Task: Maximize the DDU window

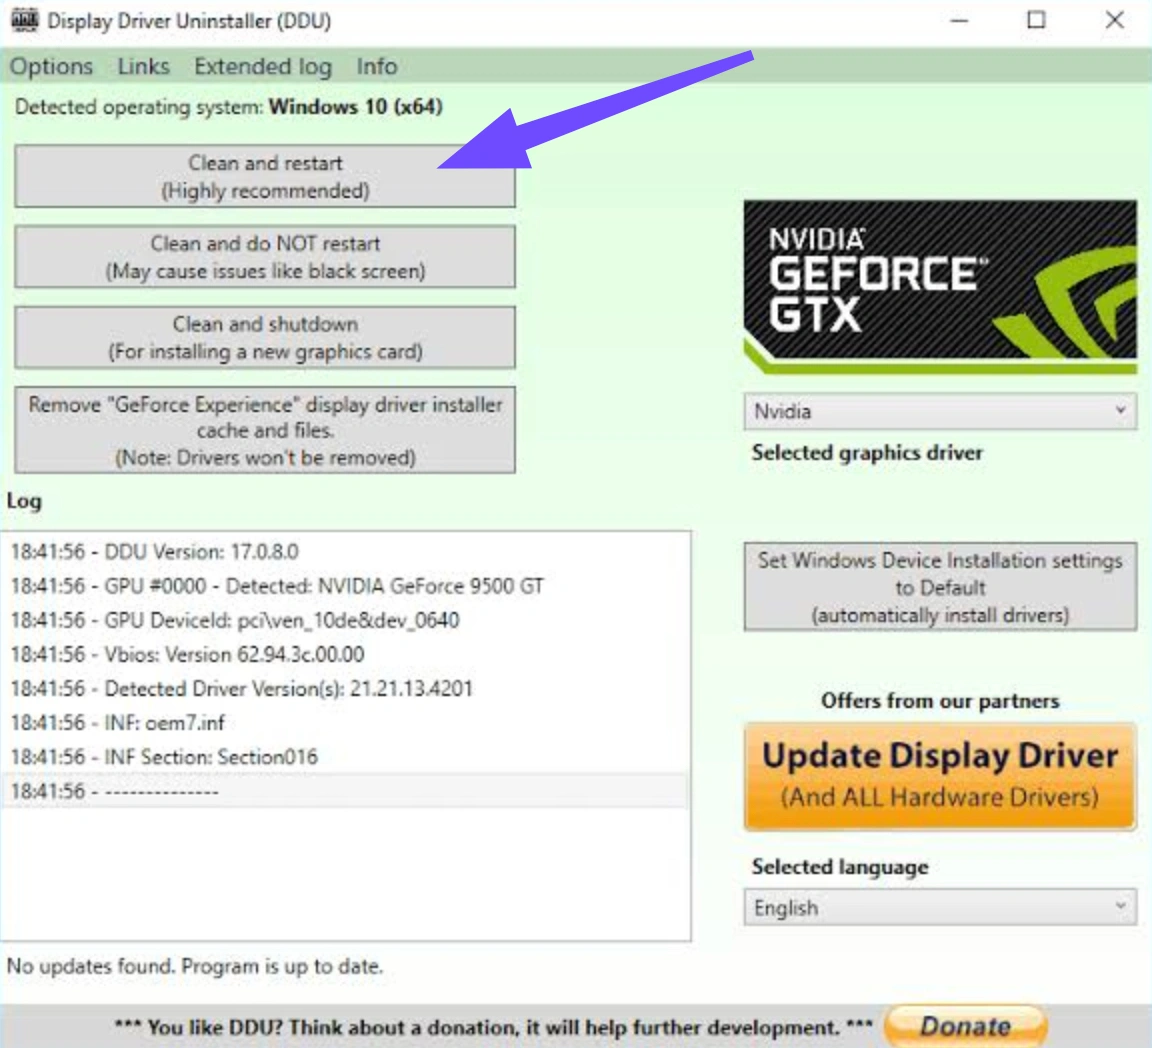Action: coord(1036,21)
